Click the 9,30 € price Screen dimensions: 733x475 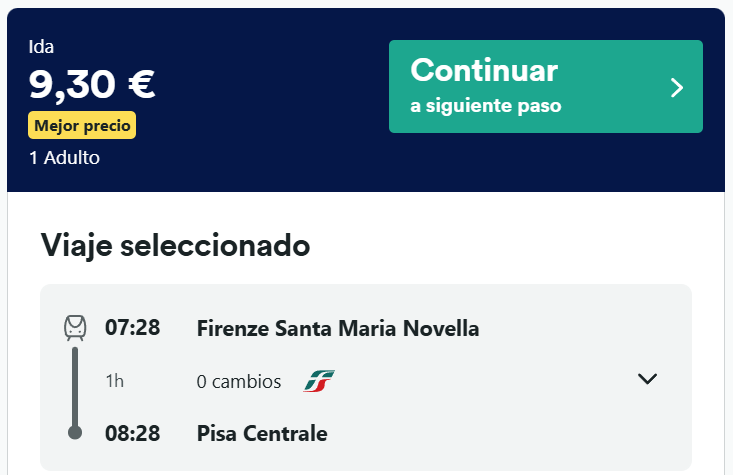[x=92, y=85]
